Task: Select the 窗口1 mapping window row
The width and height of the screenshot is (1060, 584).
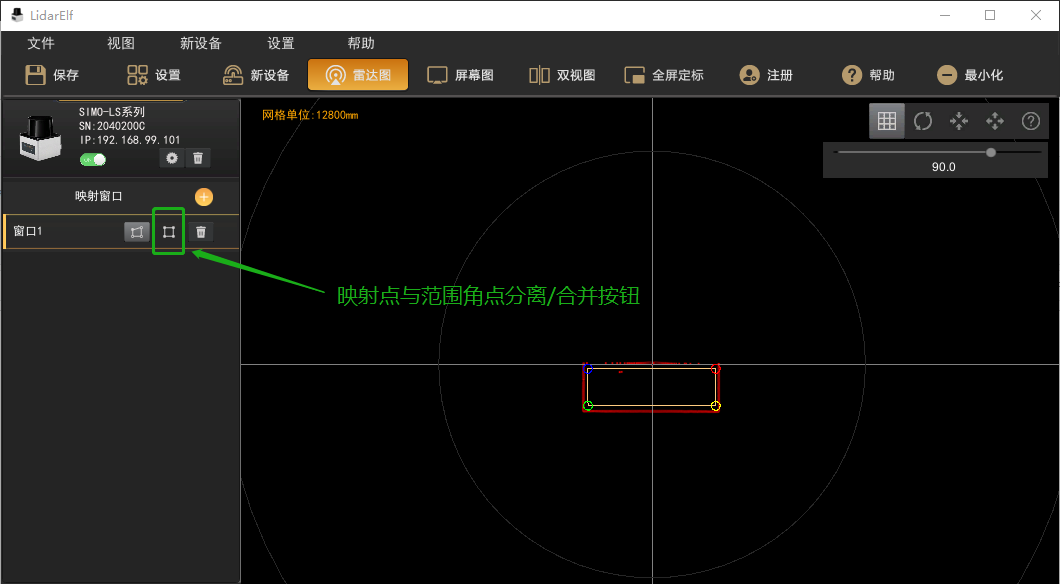Action: coord(60,232)
